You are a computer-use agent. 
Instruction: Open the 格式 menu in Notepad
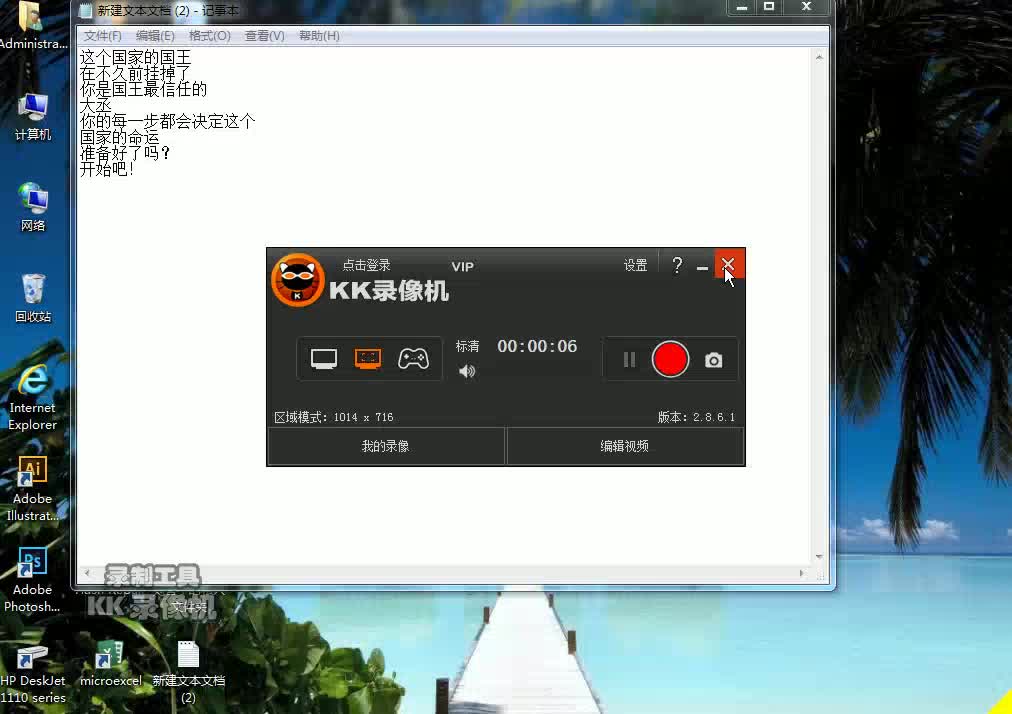coord(209,35)
